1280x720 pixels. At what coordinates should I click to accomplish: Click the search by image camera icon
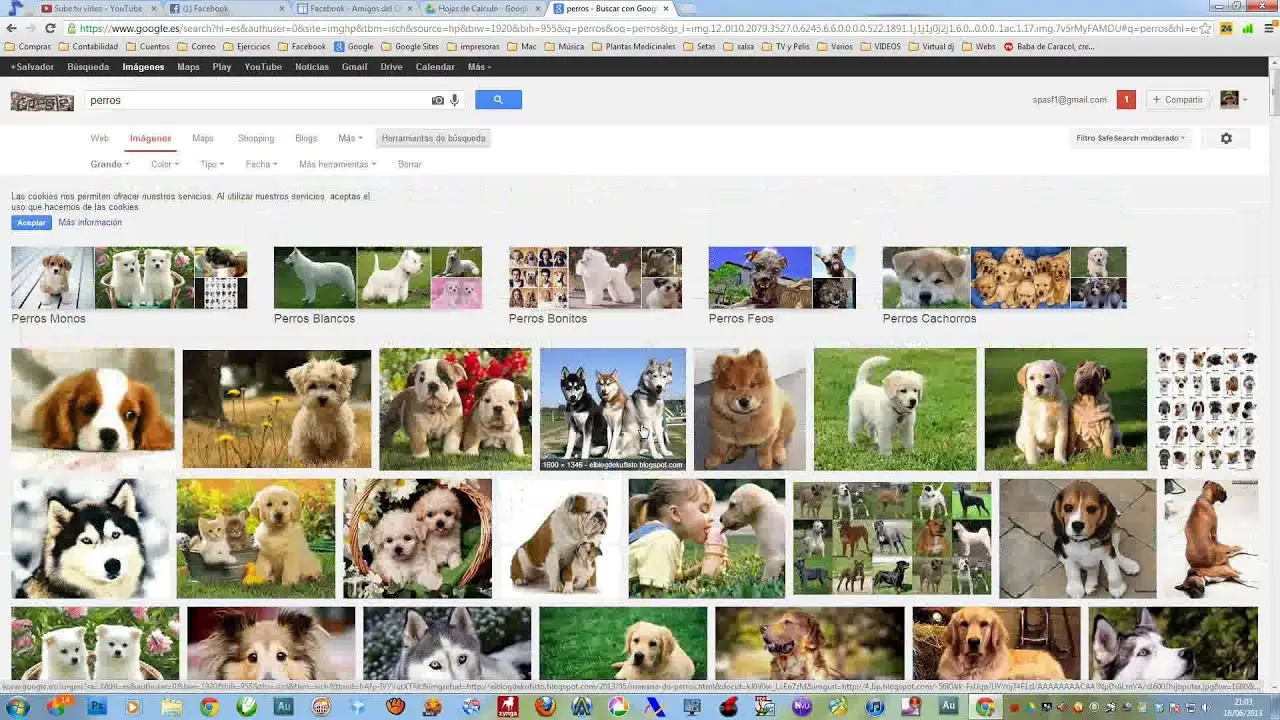(437, 100)
